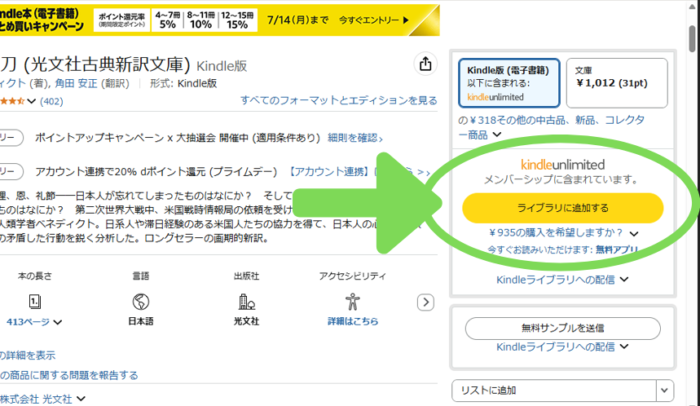Click the 無料サンプルを送信 button

pos(562,328)
